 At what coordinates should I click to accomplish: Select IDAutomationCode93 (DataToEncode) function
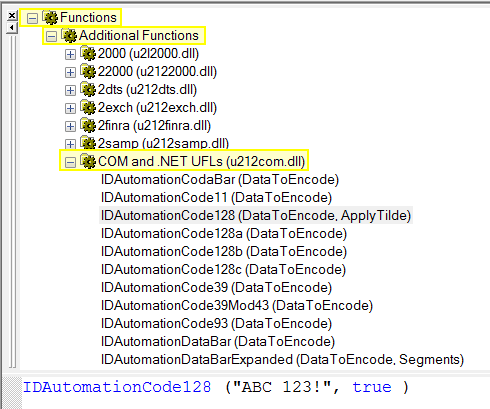tap(216, 323)
